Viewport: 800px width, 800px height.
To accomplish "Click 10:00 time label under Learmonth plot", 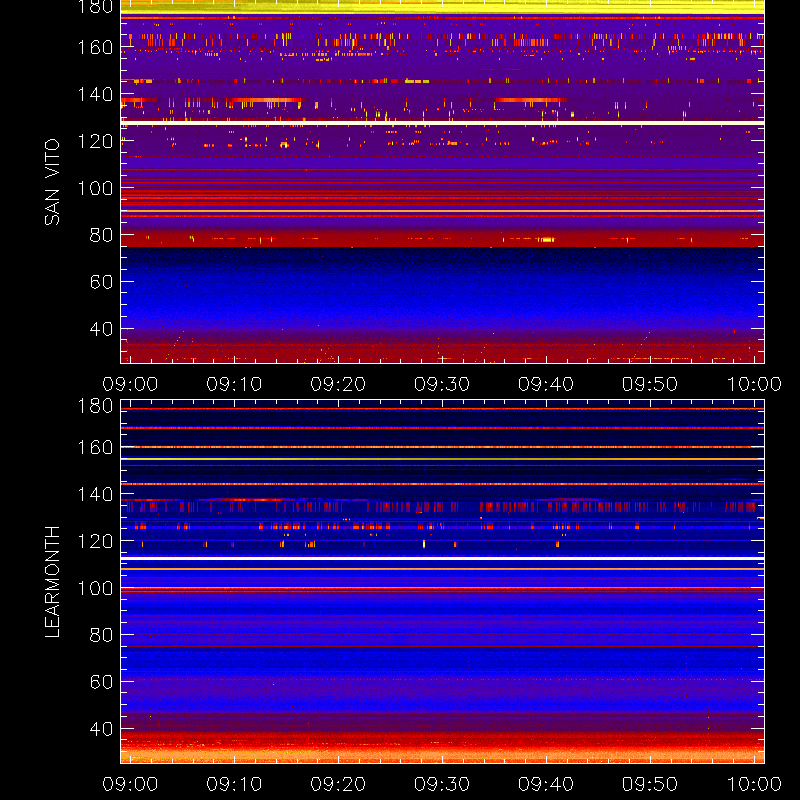I will [754, 784].
